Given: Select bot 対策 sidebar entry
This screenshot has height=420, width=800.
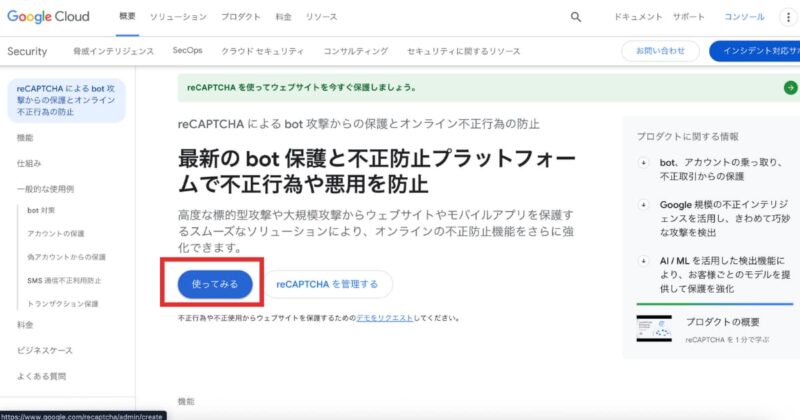Looking at the screenshot, I should pyautogui.click(x=41, y=210).
